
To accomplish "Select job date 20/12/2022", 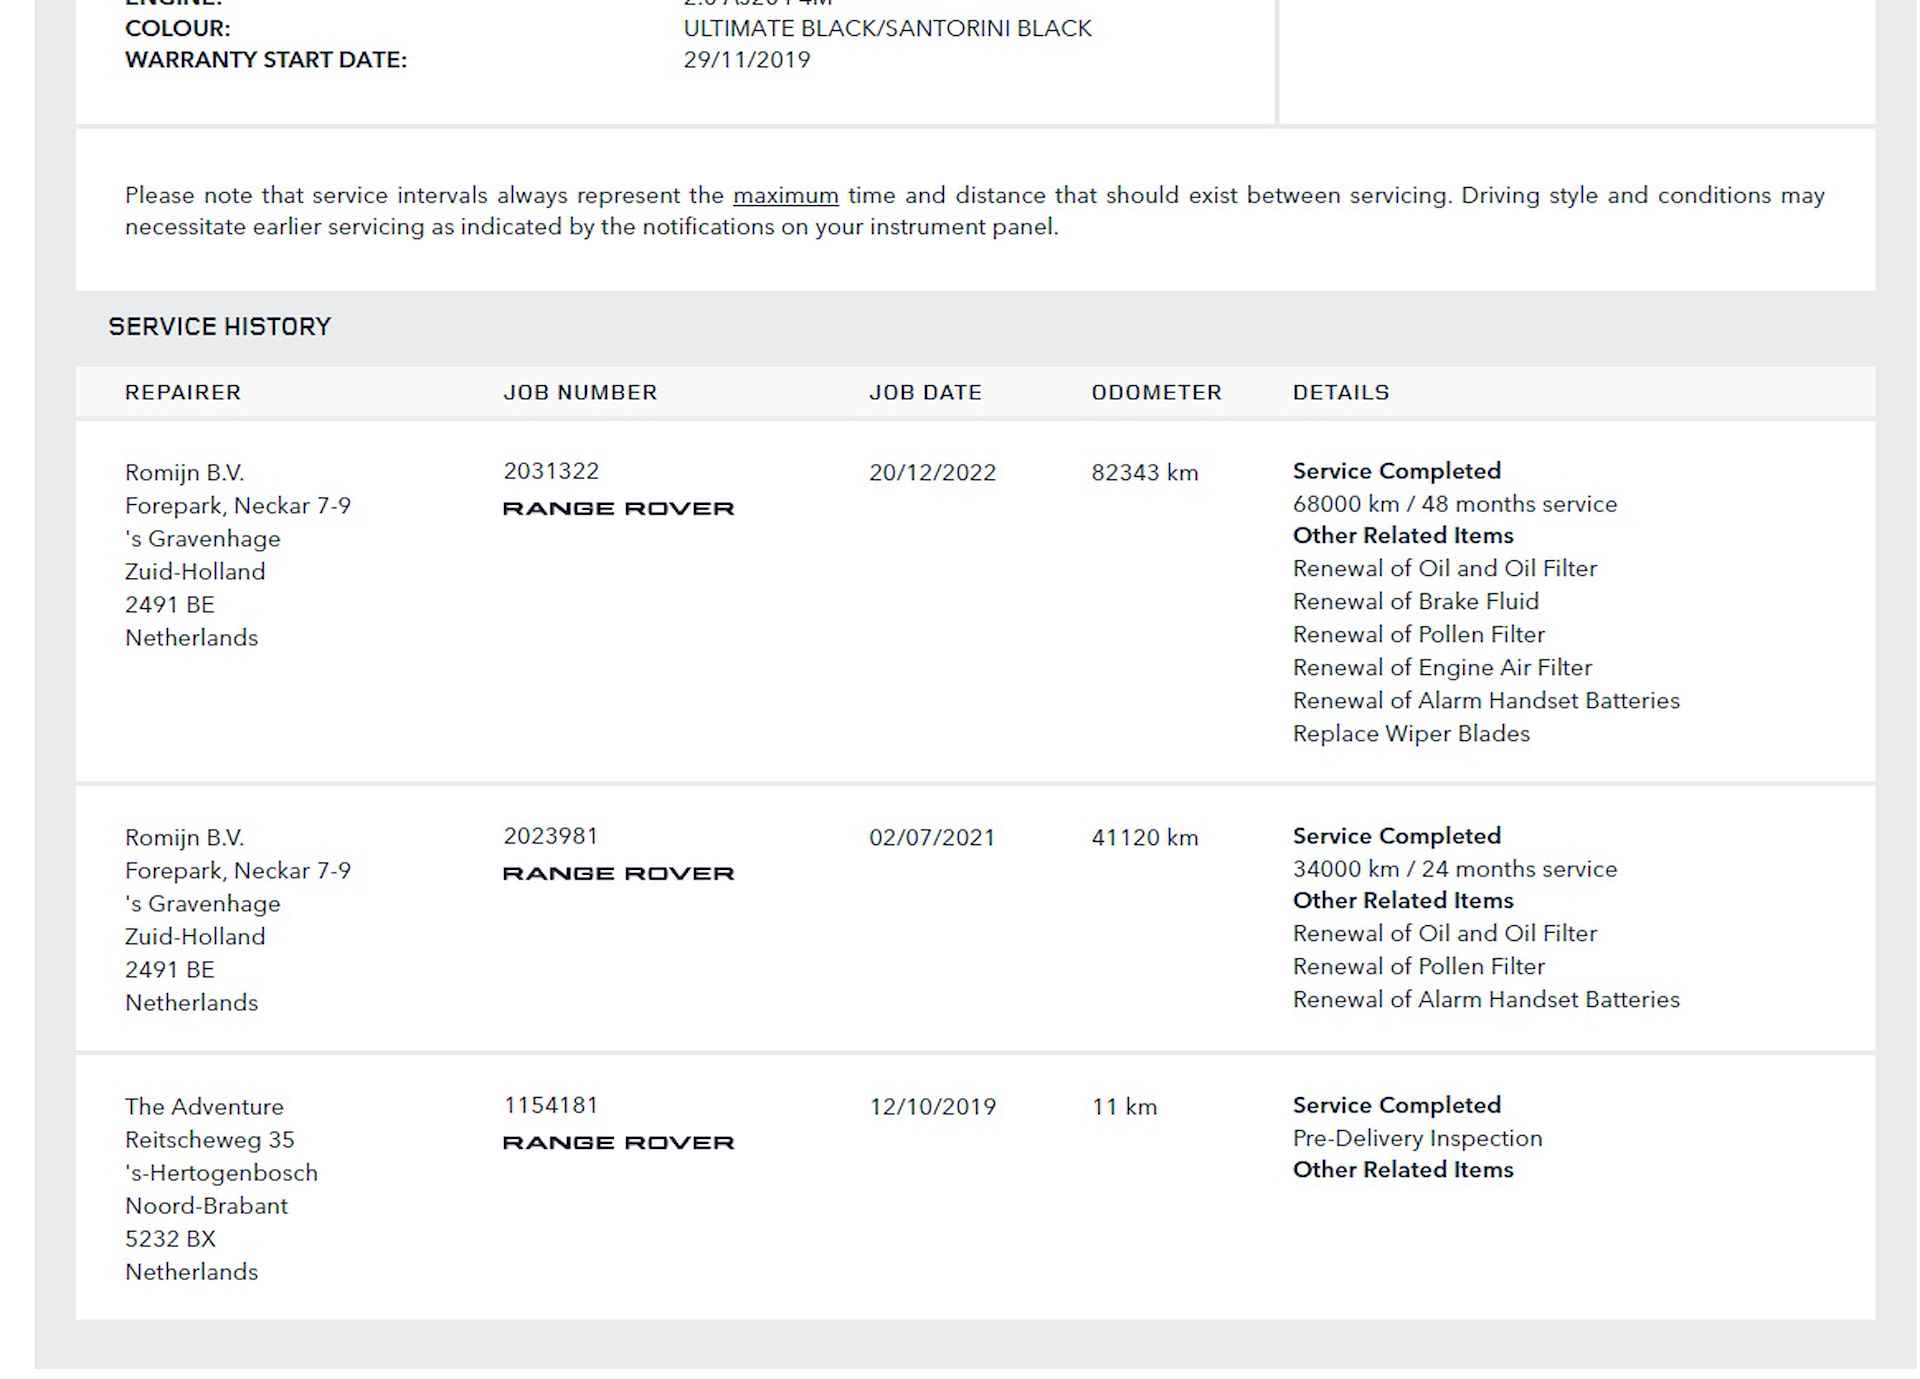I will [933, 473].
